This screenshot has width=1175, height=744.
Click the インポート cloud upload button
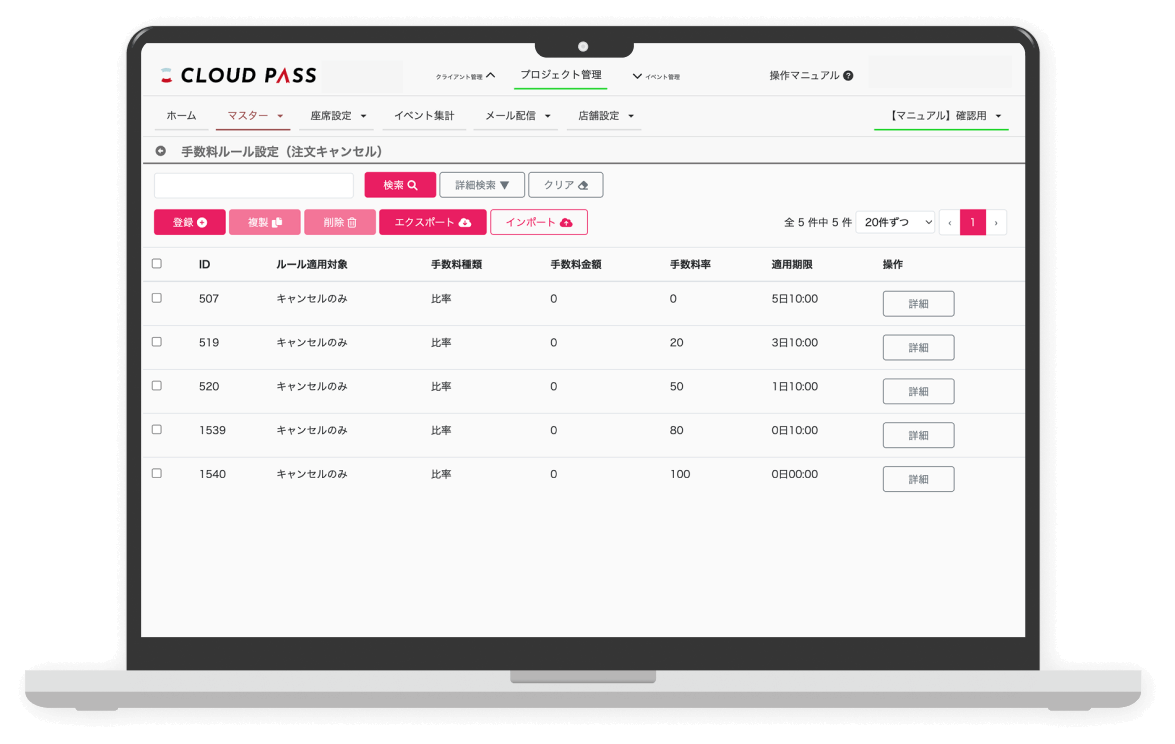(x=538, y=222)
